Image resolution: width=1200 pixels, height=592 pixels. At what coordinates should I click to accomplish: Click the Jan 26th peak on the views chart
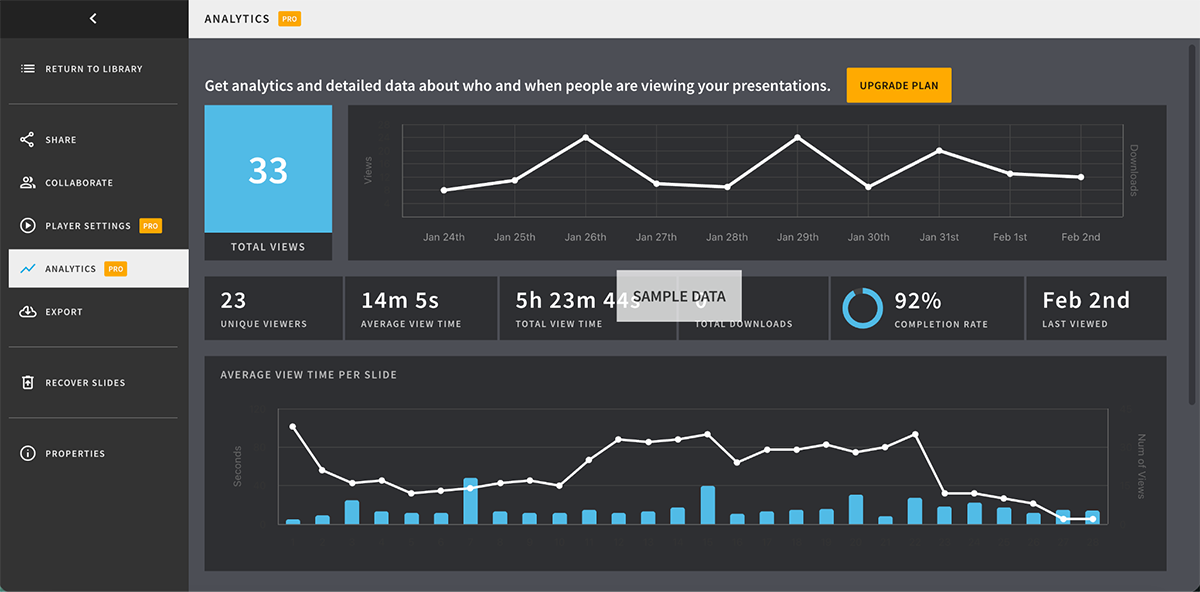pos(585,138)
